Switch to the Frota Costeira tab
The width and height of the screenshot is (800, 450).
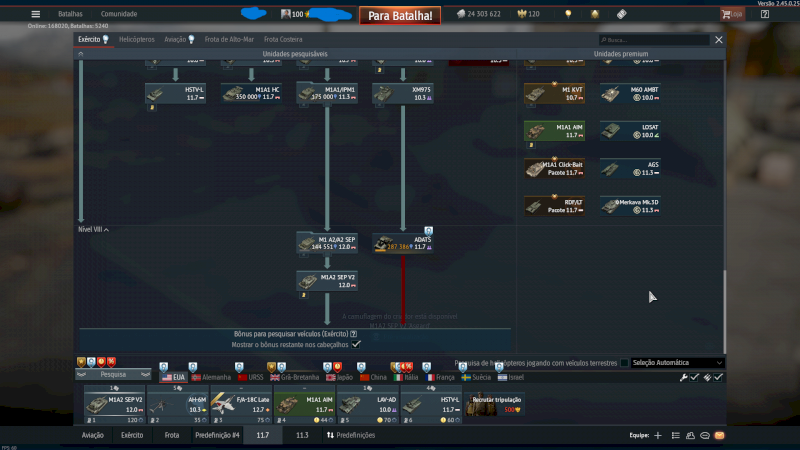tap(283, 39)
